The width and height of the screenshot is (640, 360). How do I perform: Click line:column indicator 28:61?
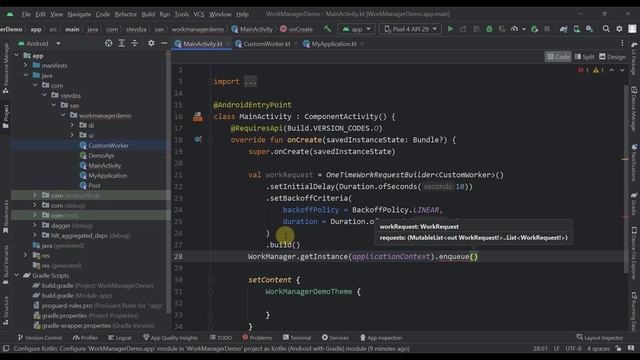540,349
